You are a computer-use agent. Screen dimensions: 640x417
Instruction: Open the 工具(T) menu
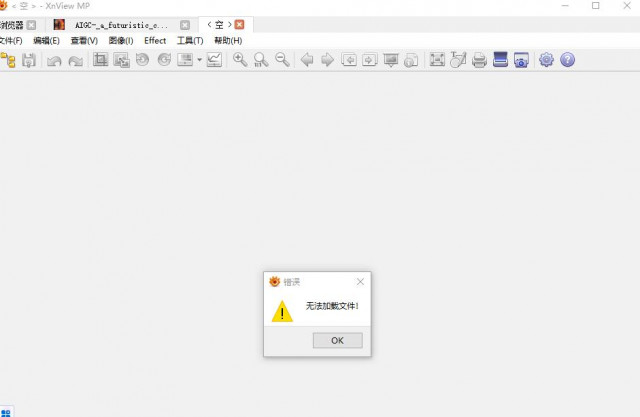pyautogui.click(x=190, y=41)
